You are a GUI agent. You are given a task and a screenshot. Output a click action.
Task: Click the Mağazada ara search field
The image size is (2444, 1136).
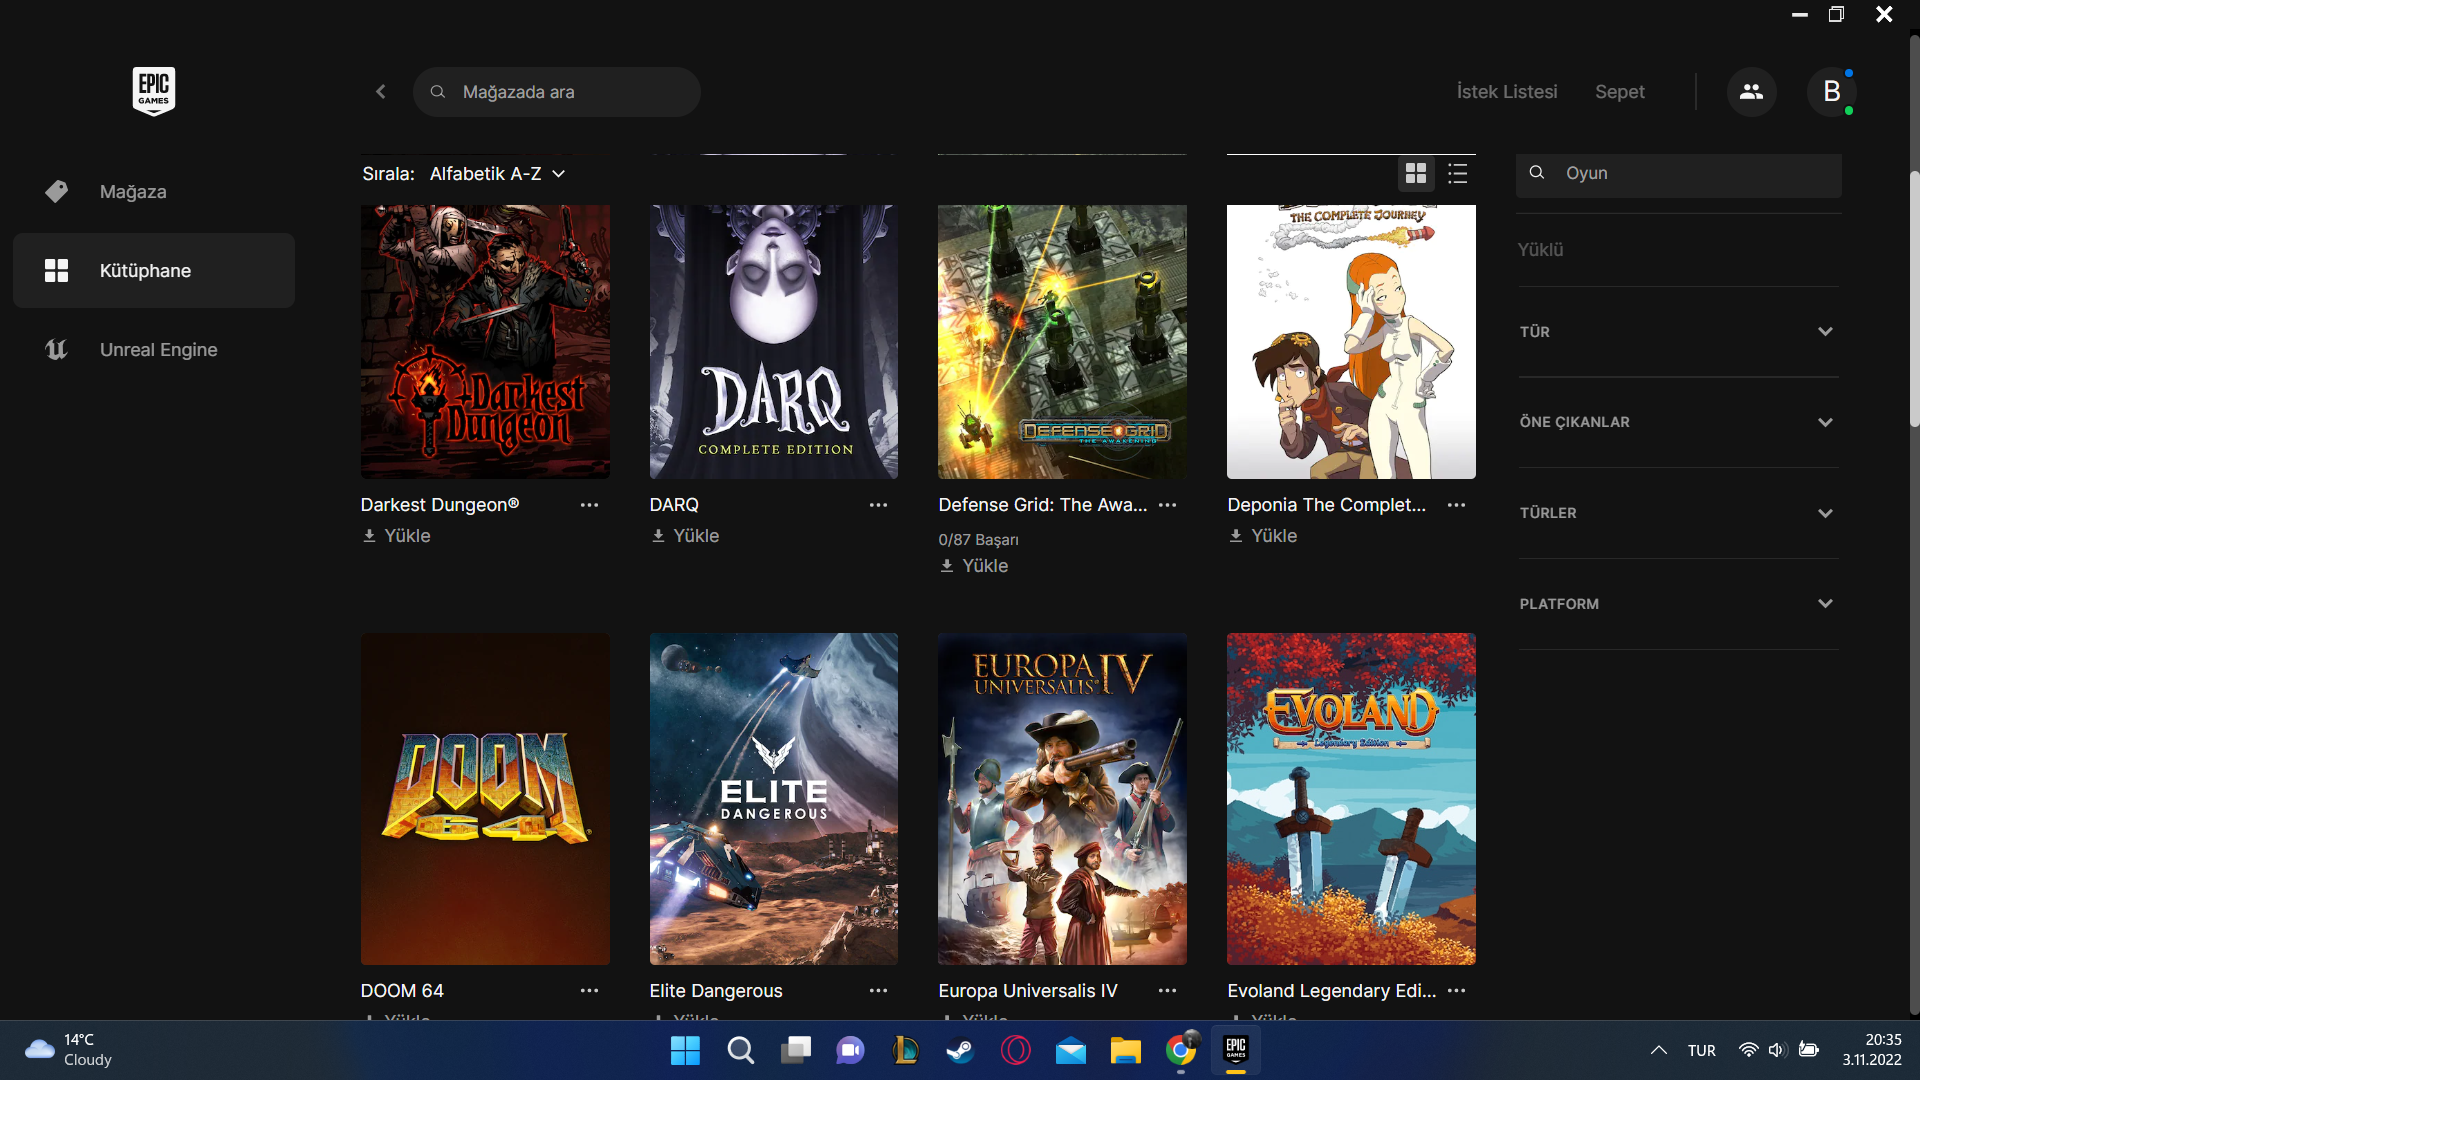click(x=557, y=92)
